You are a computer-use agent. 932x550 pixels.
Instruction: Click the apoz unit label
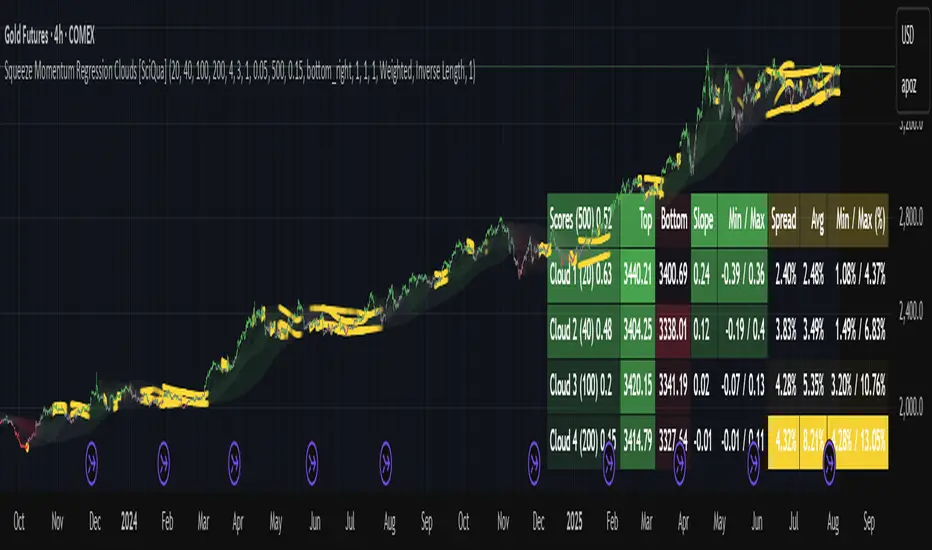[x=908, y=86]
